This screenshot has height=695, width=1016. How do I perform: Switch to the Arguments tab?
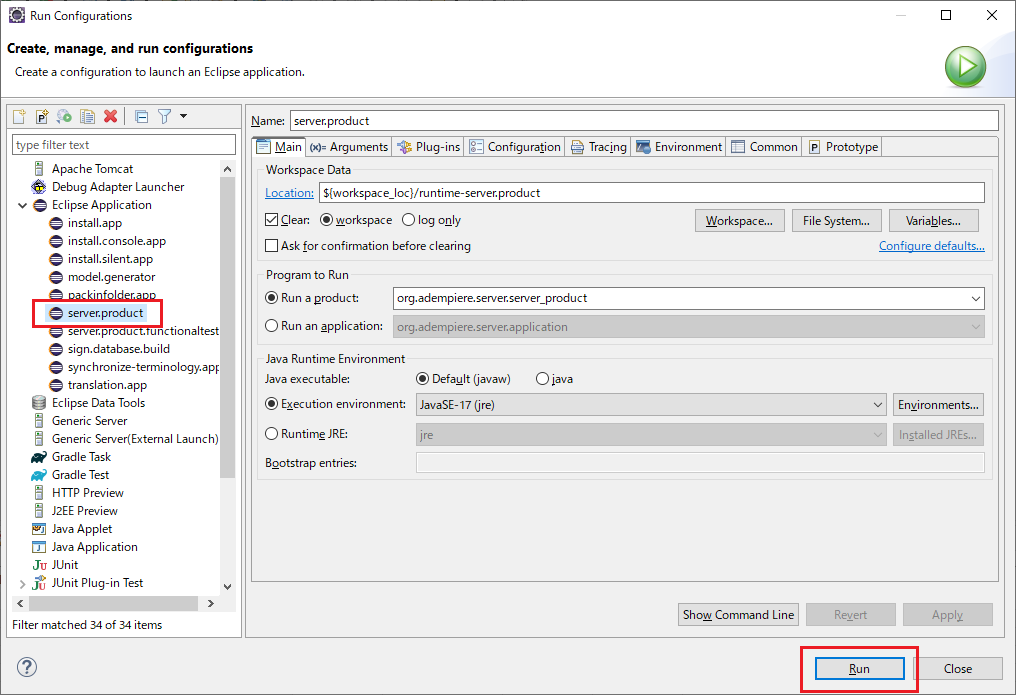coord(349,147)
